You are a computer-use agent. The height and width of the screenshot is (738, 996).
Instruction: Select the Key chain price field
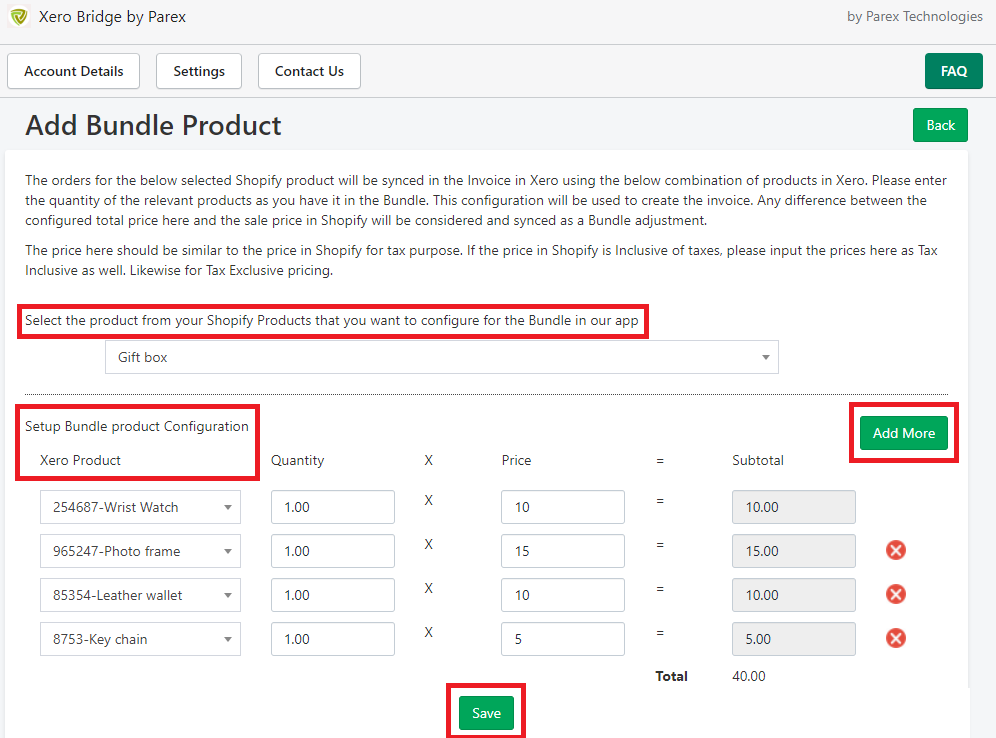pos(563,639)
